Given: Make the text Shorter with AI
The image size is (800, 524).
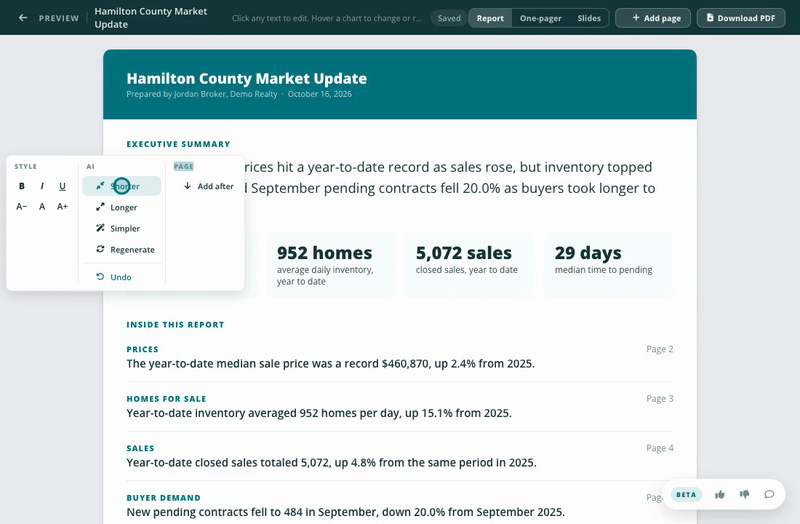Looking at the screenshot, I should click(121, 186).
